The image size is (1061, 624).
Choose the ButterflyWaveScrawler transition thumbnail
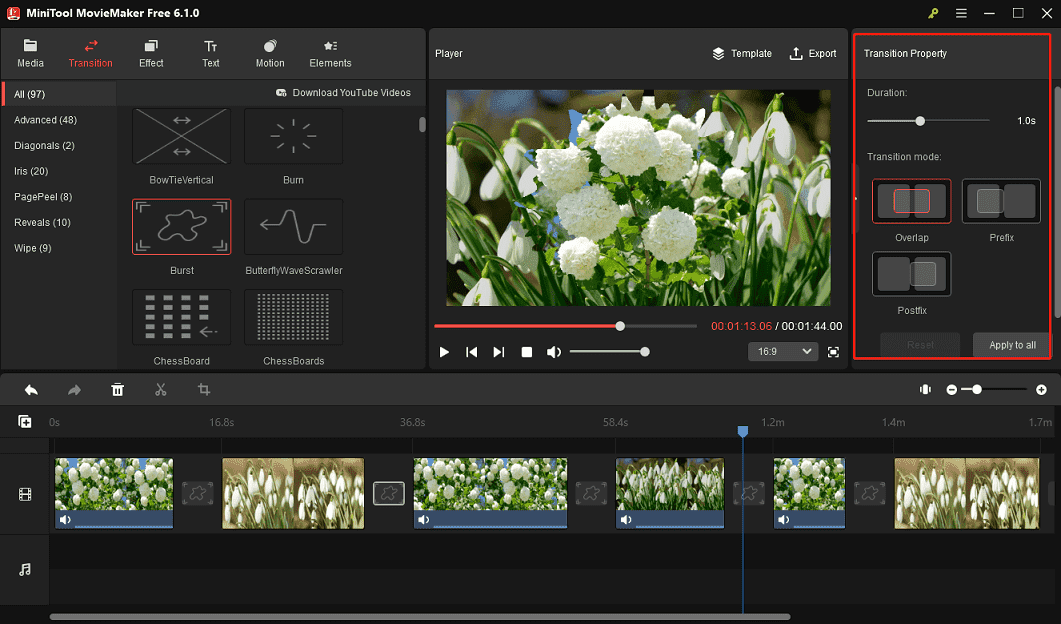pos(294,227)
